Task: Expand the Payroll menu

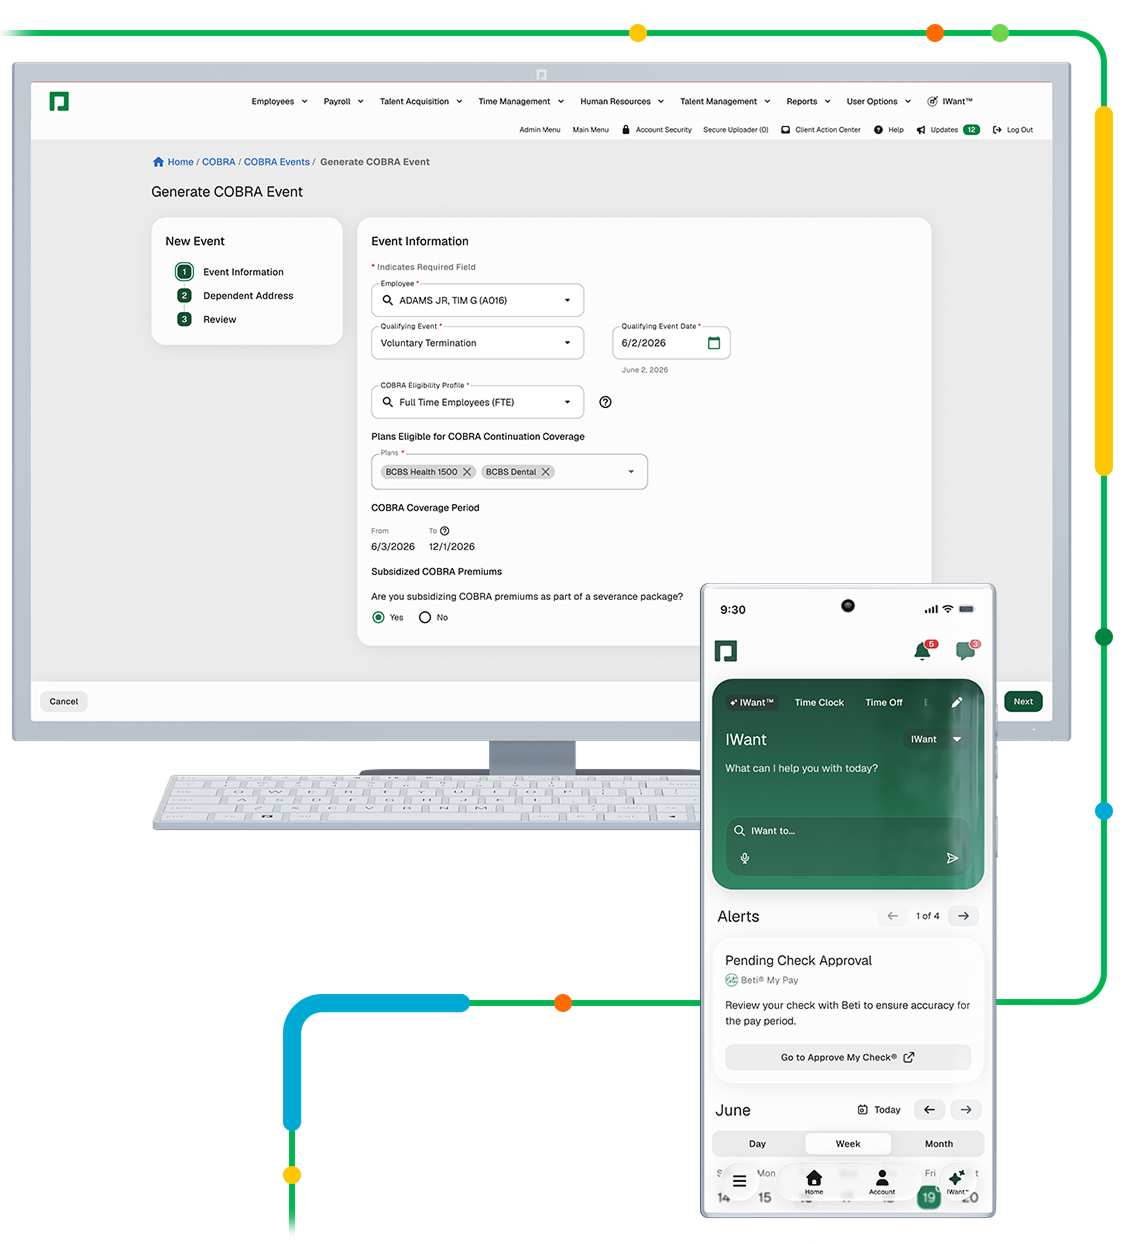Action: pyautogui.click(x=343, y=101)
